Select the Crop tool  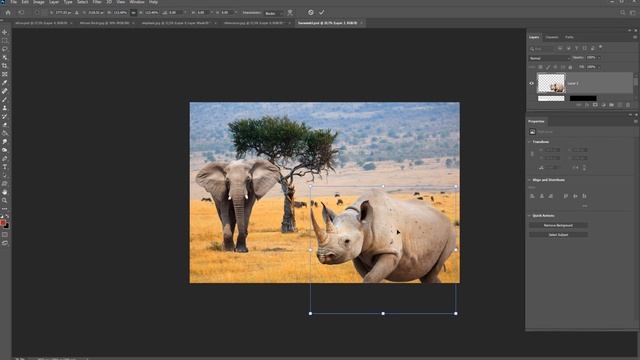pyautogui.click(x=4, y=66)
